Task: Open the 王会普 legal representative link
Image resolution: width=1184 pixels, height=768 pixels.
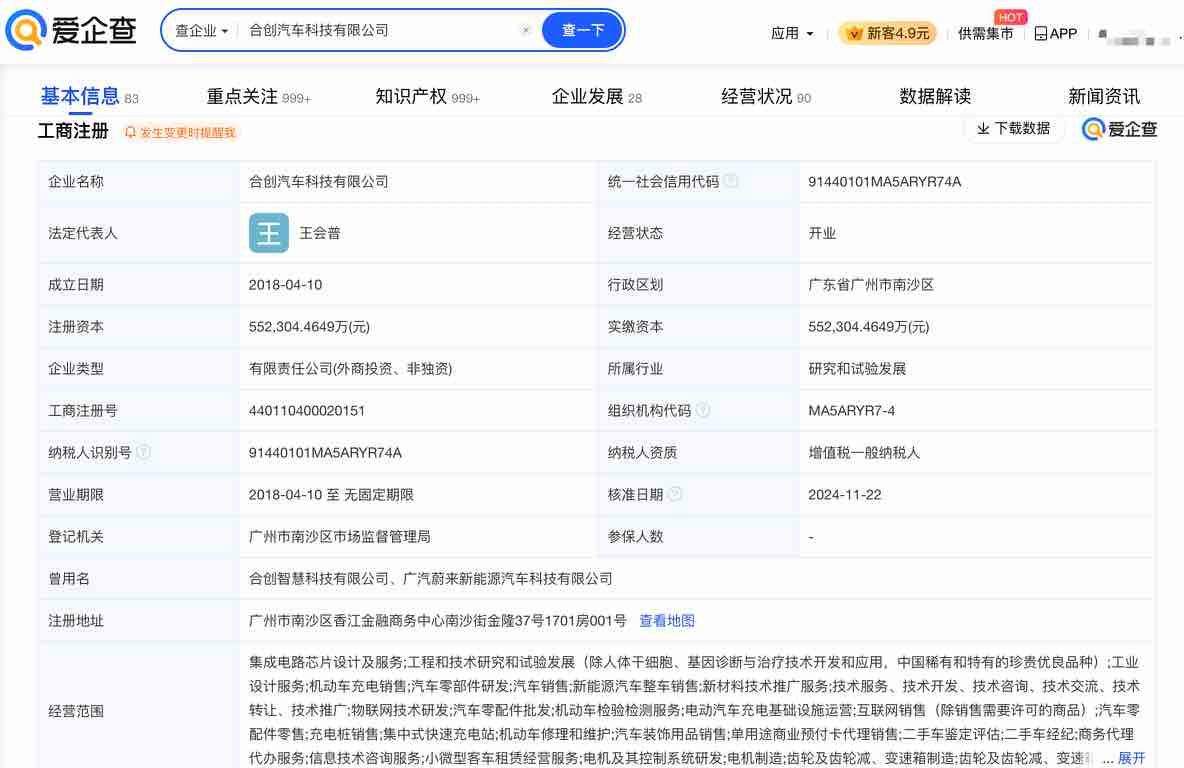Action: click(x=320, y=234)
